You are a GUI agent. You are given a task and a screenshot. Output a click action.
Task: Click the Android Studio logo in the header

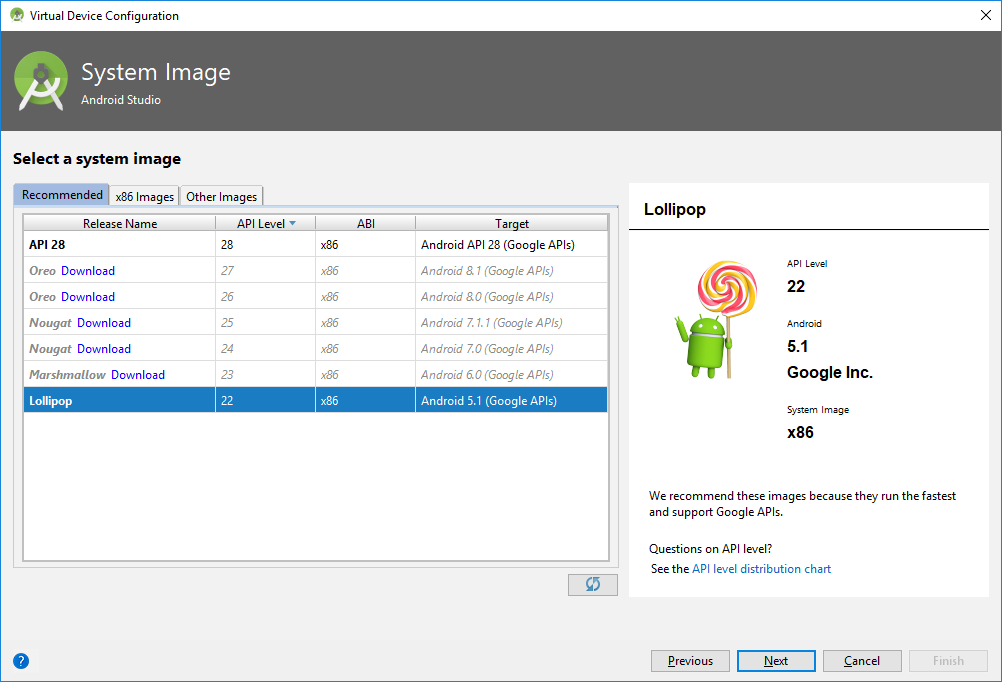click(x=39, y=78)
